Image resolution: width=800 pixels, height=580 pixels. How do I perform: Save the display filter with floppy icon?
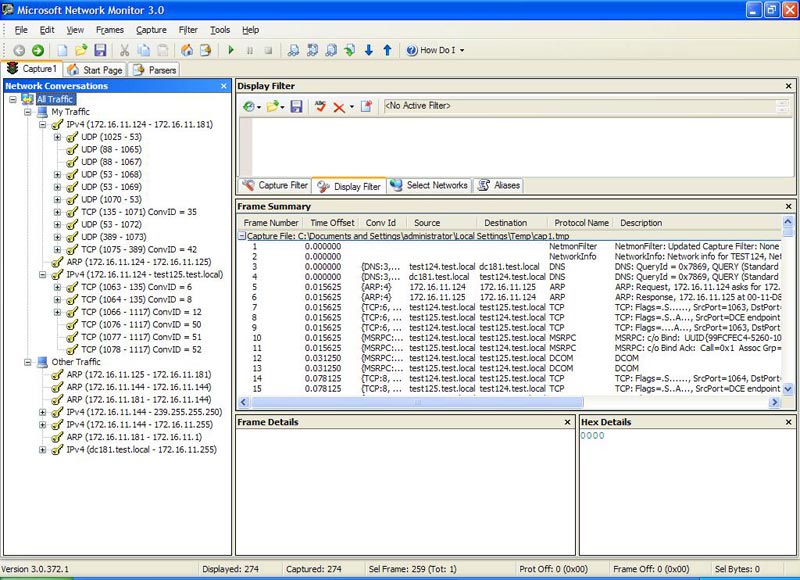[x=297, y=106]
